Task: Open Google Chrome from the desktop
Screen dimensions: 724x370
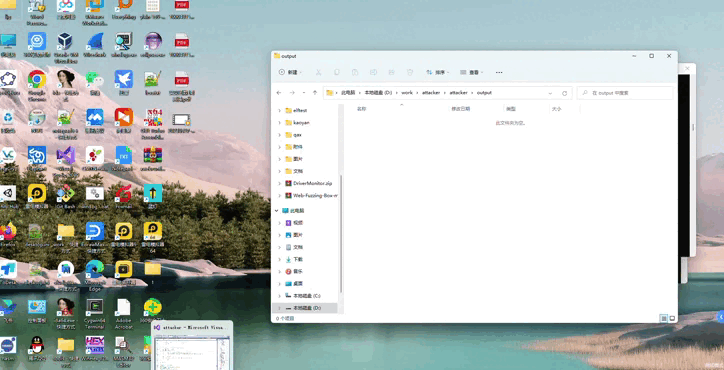Action: [x=36, y=83]
